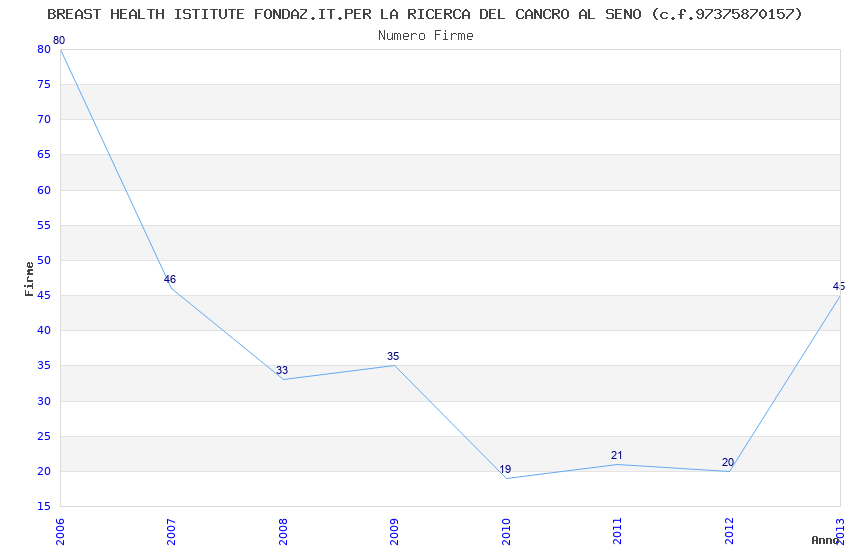
Task: Click the data label 21
Action: click(x=616, y=455)
